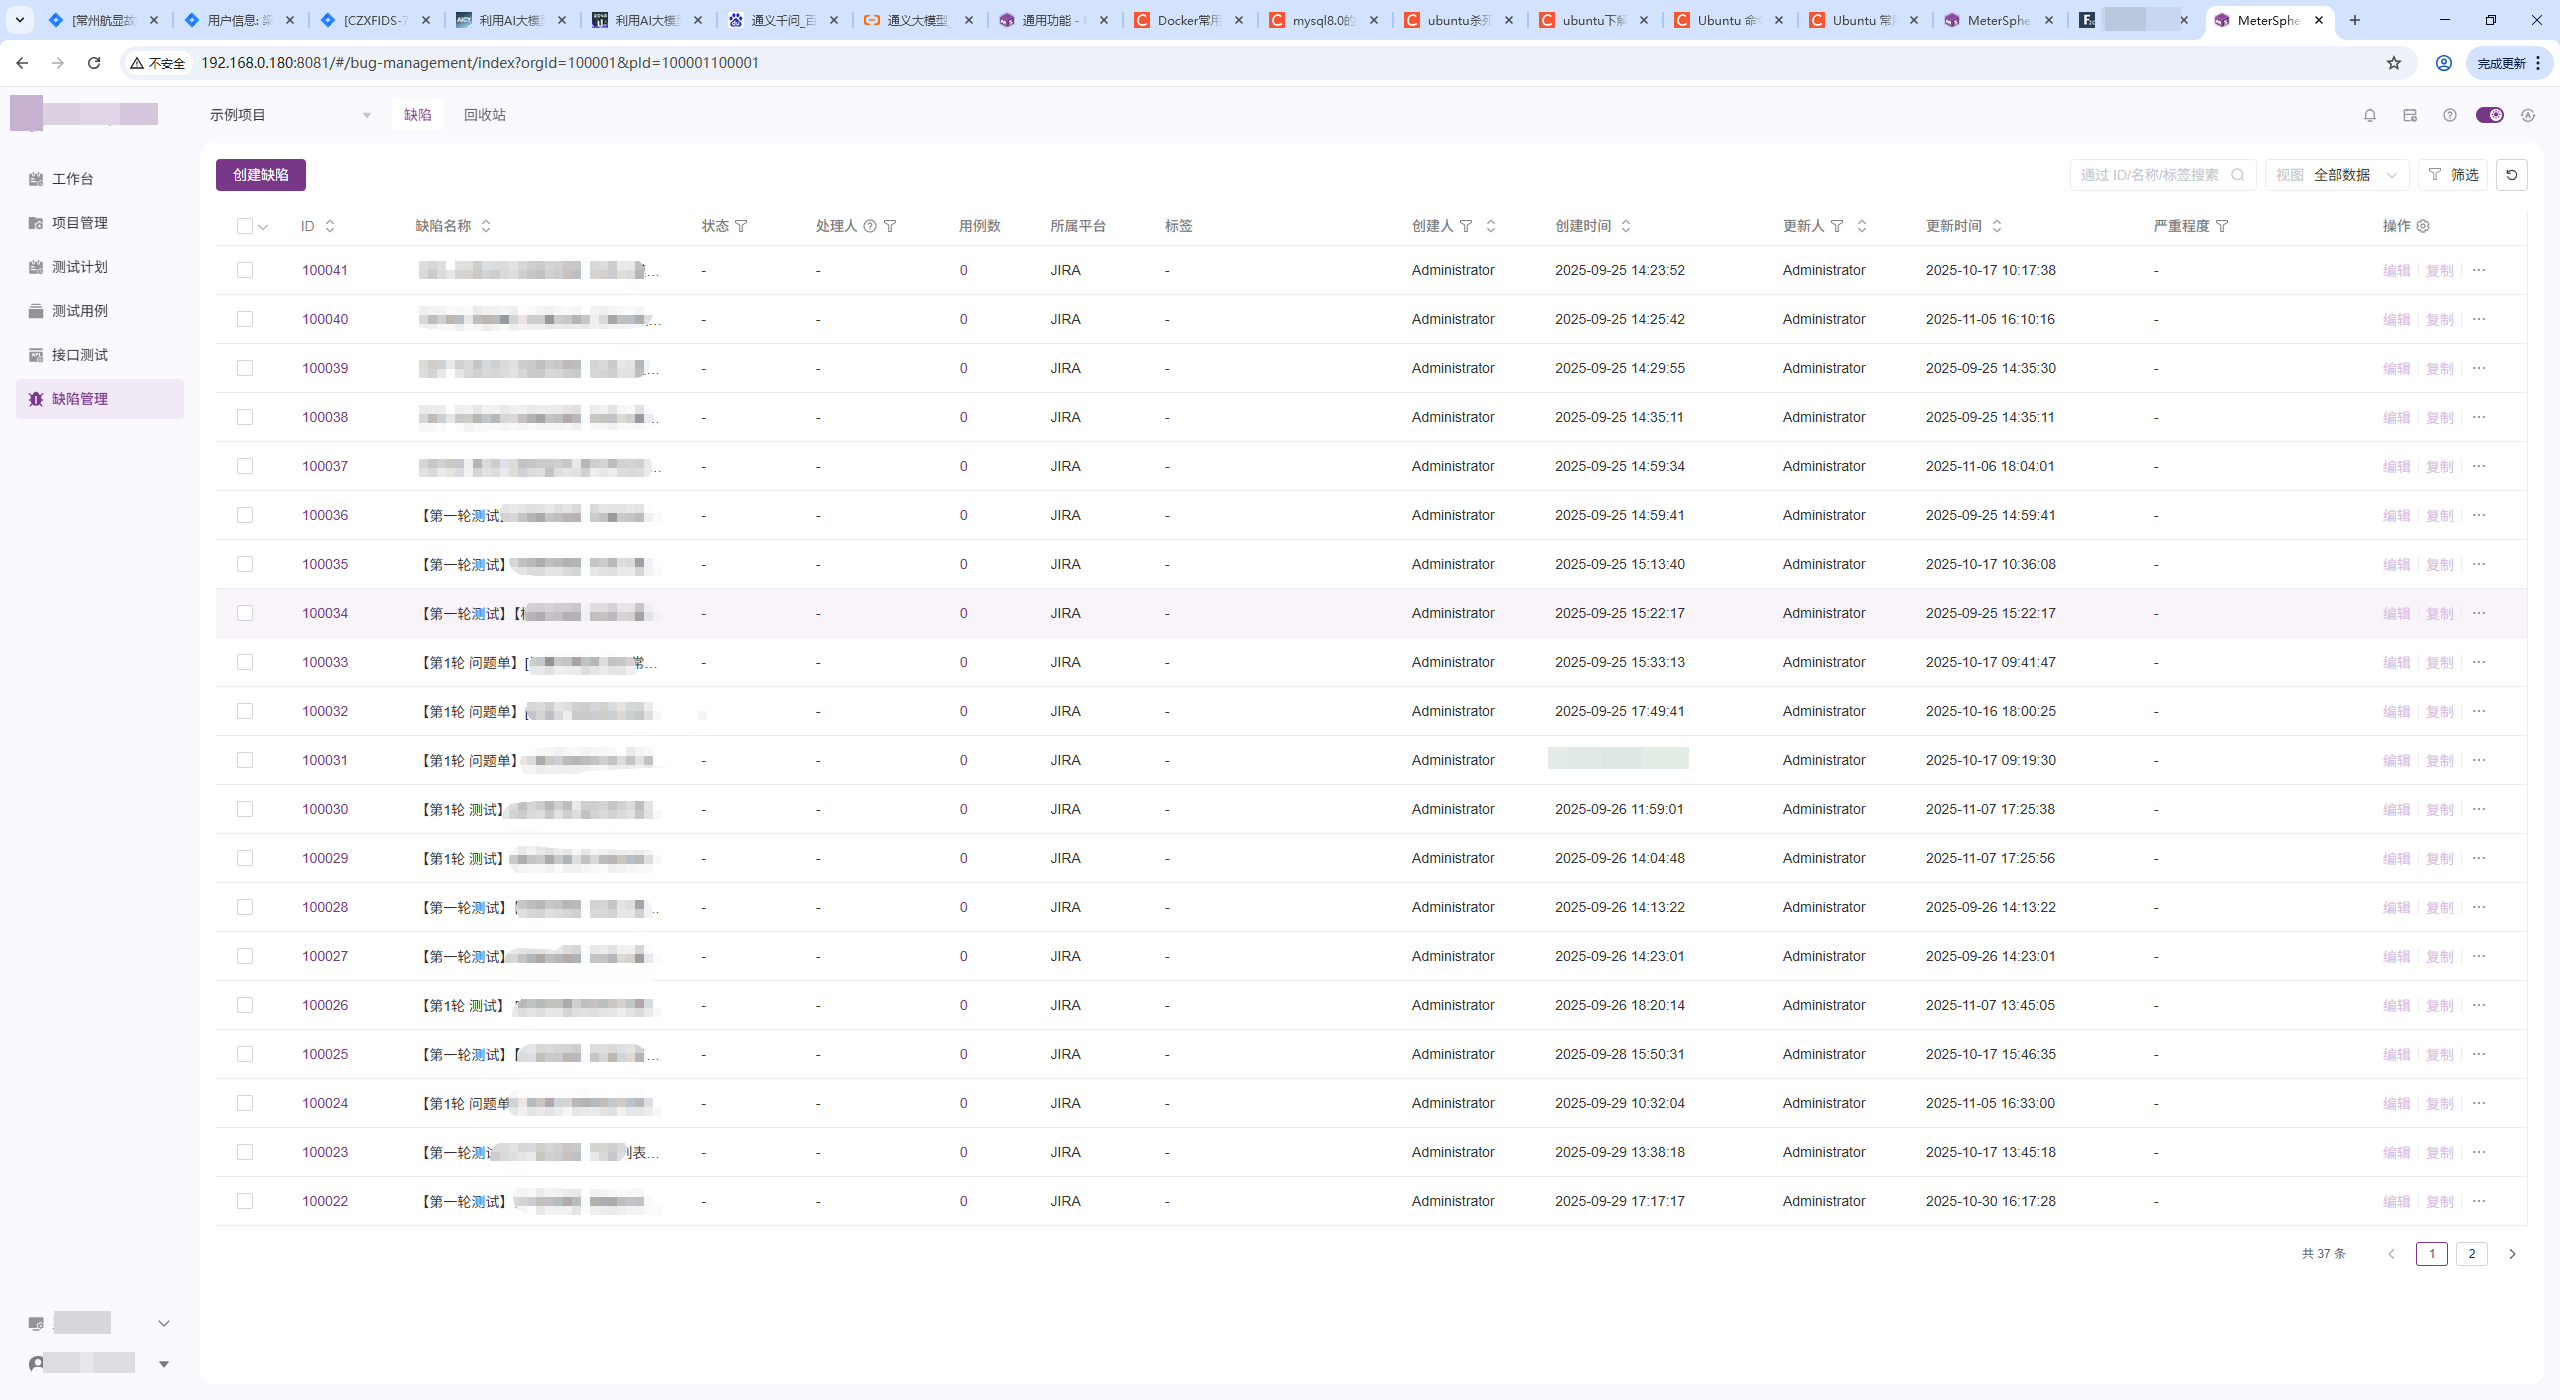Click the status column filter icon
Image resolution: width=2560 pixels, height=1400 pixels.
click(741, 226)
